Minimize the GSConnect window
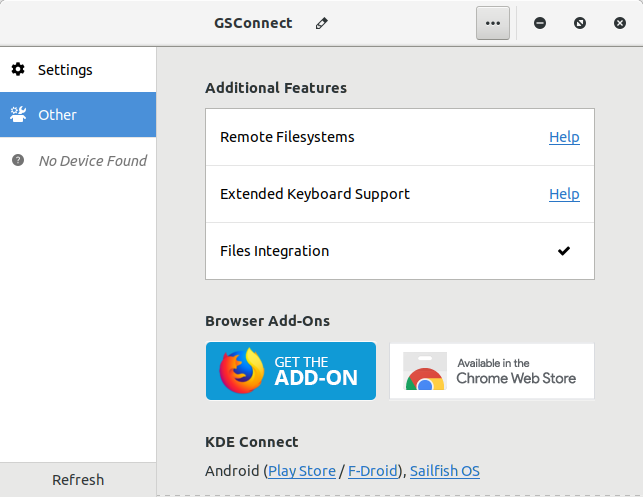This screenshot has height=497, width=643. coord(540,23)
